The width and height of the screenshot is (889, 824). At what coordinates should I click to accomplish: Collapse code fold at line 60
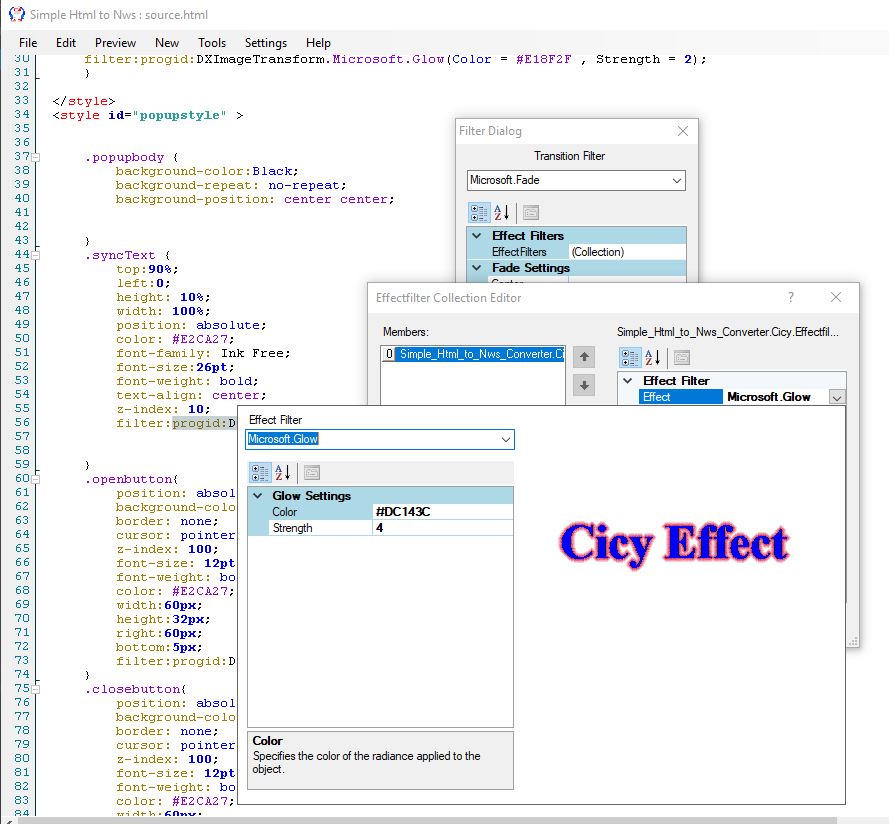tap(36, 479)
